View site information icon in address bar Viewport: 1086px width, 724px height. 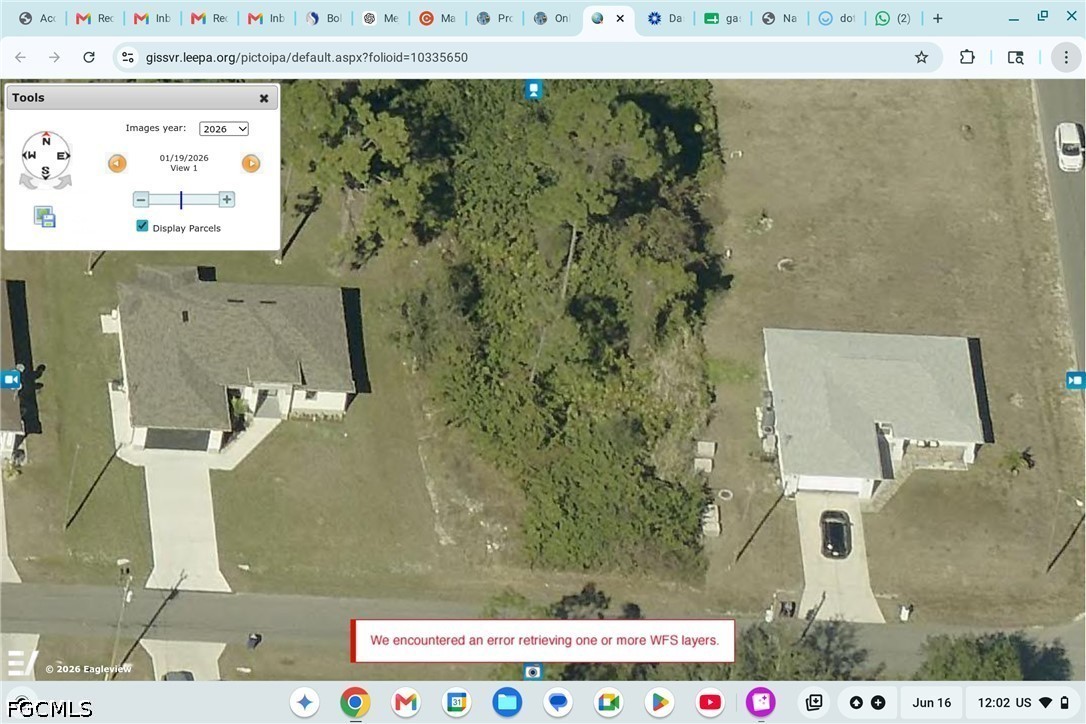[x=128, y=58]
